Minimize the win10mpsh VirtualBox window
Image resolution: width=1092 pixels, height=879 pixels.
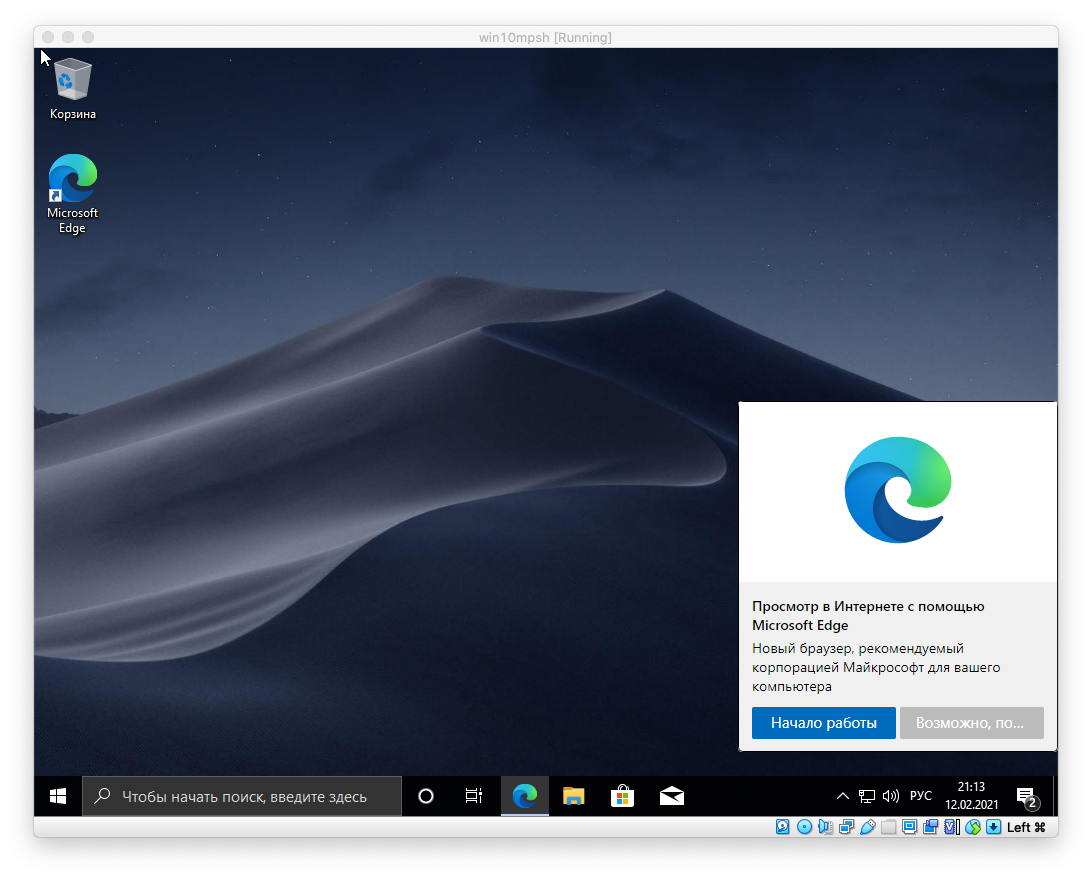coord(68,37)
